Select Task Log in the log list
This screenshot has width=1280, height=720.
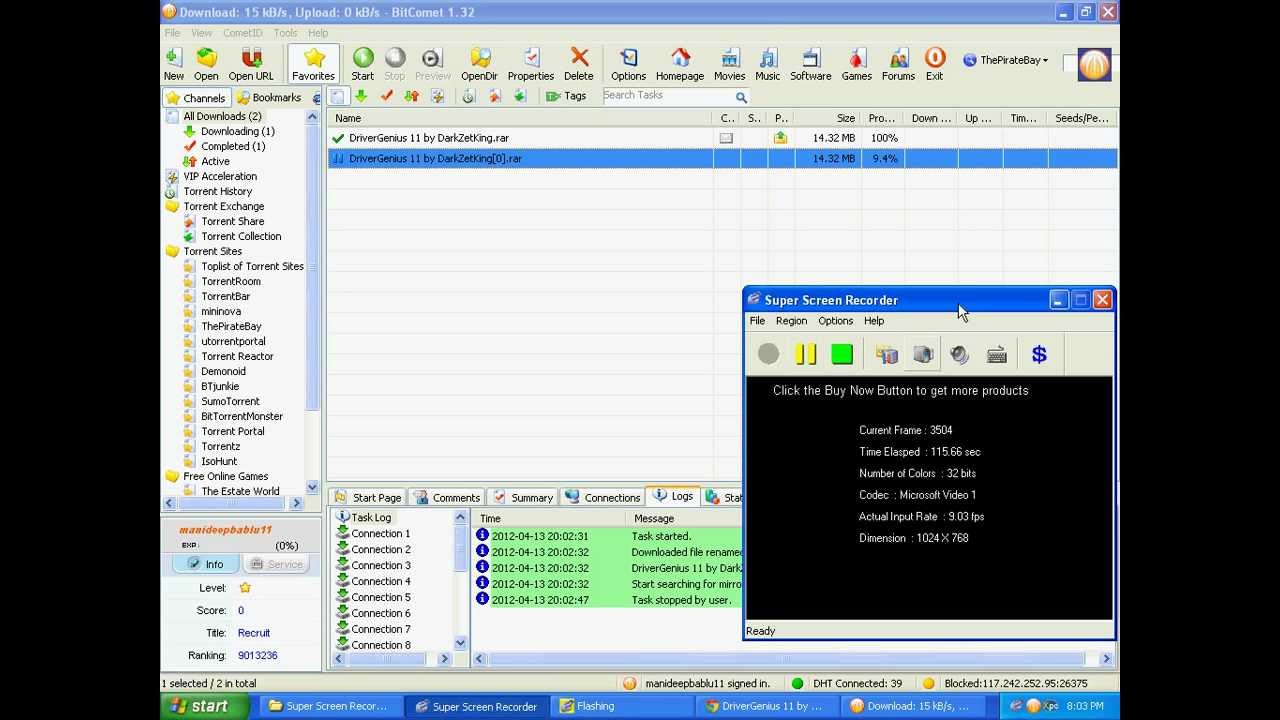click(371, 517)
